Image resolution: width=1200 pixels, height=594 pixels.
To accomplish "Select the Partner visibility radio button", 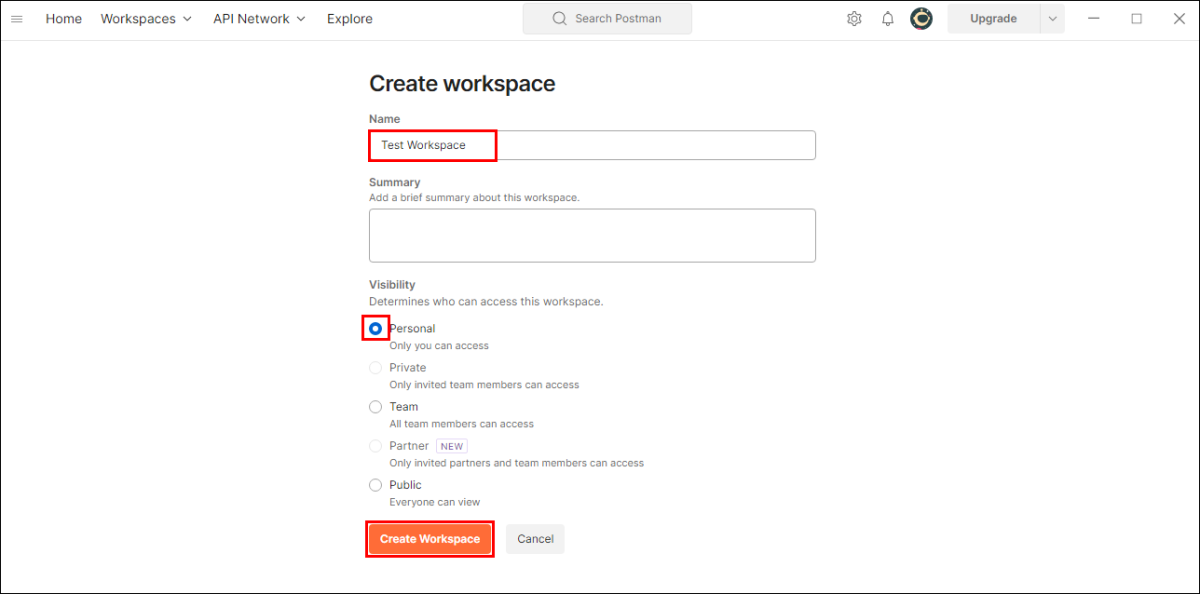I will click(x=376, y=446).
